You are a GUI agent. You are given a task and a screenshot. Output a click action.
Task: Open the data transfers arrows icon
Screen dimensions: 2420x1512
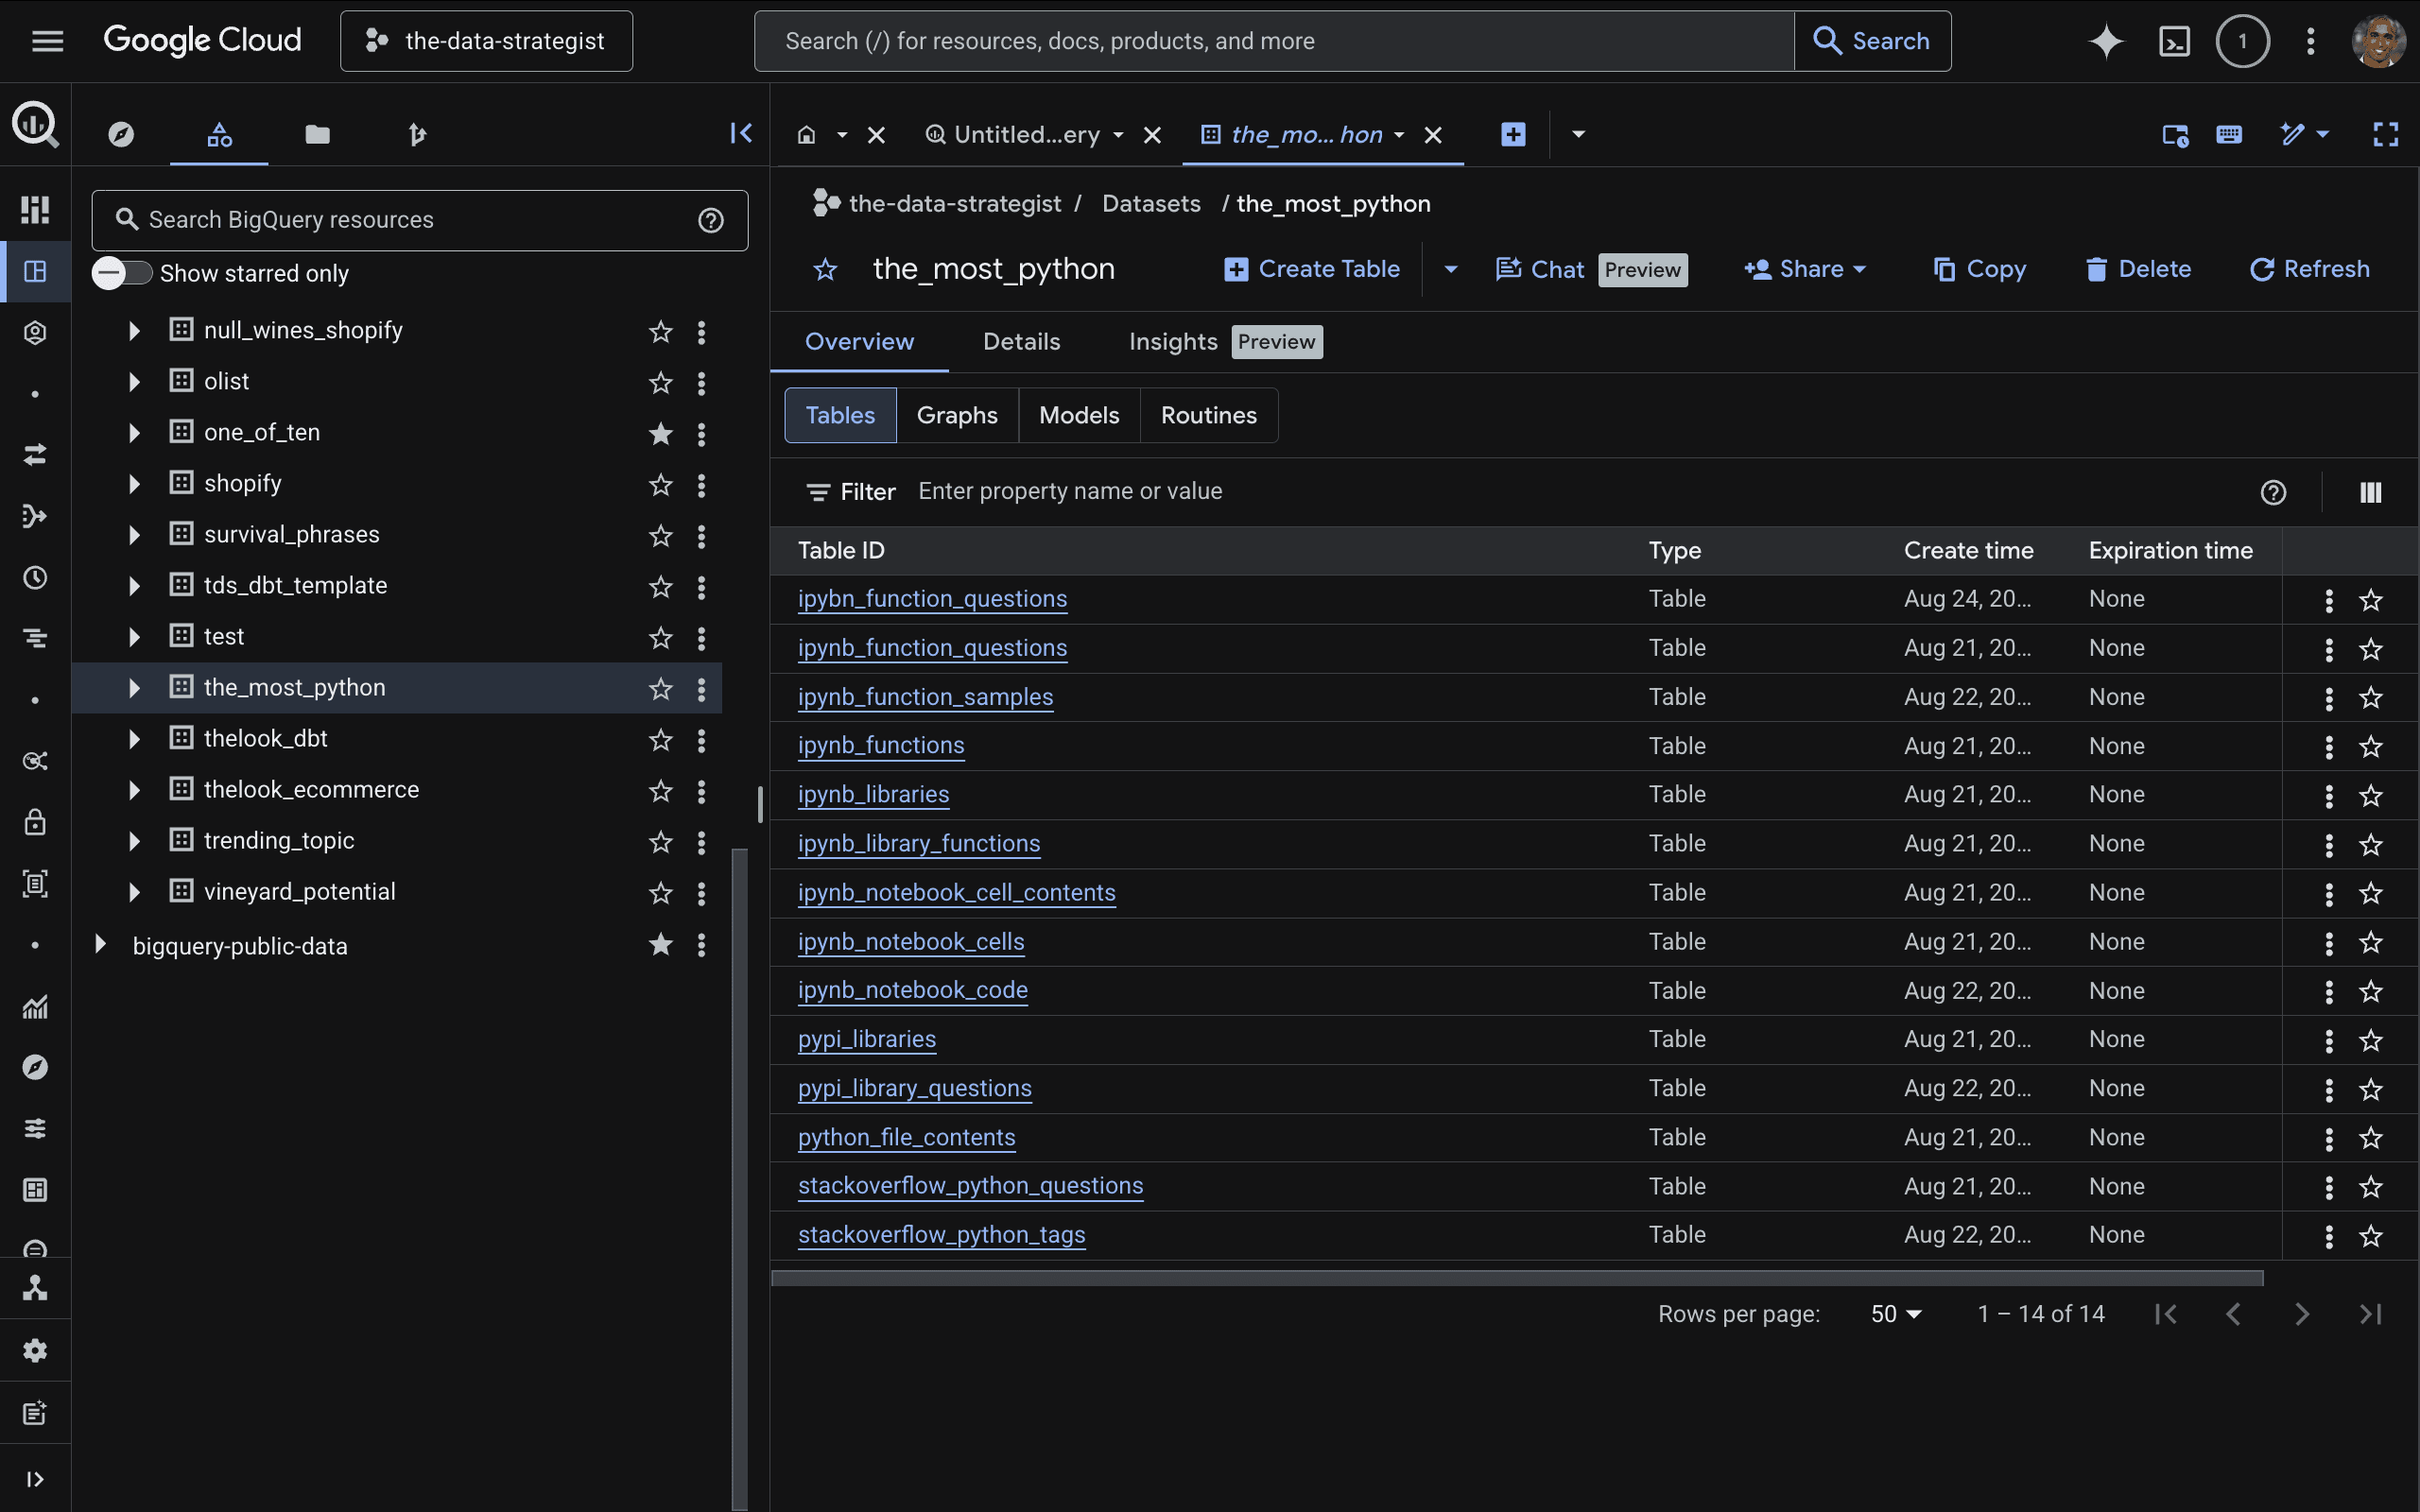35,455
